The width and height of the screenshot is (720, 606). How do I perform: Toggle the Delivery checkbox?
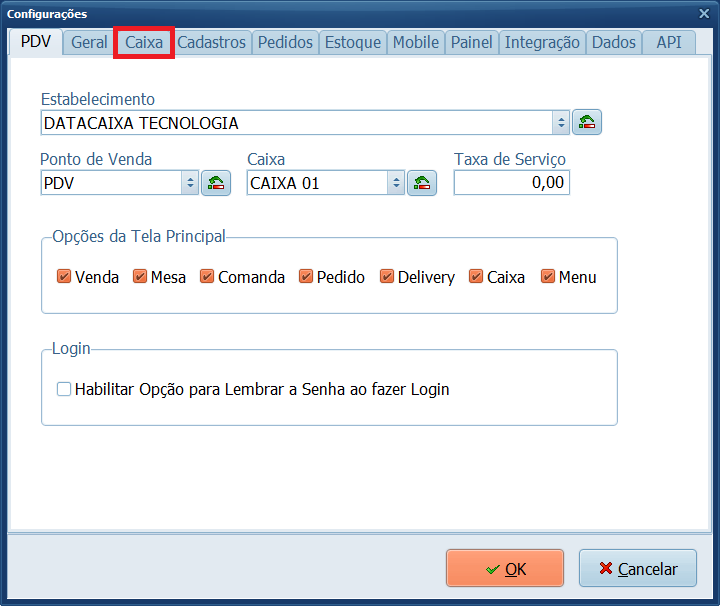(x=387, y=277)
